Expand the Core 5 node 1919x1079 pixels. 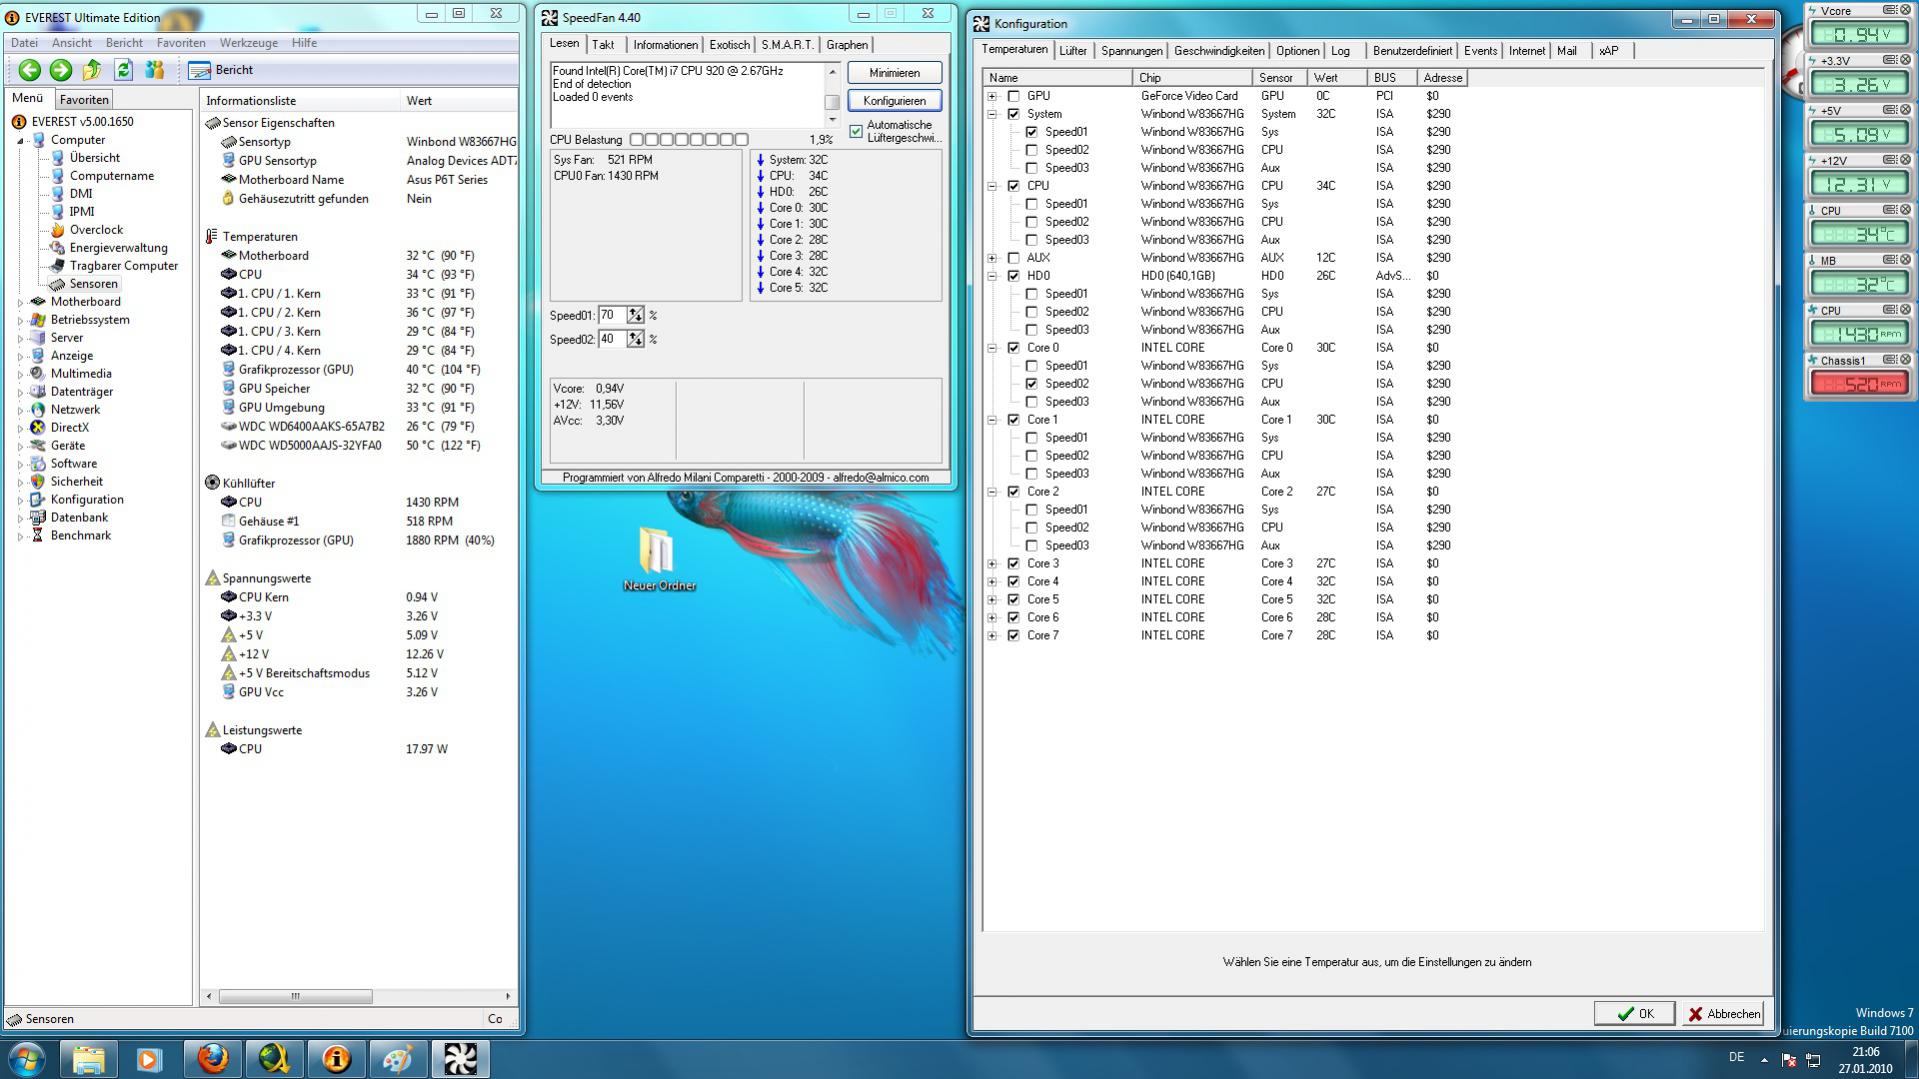(x=992, y=600)
